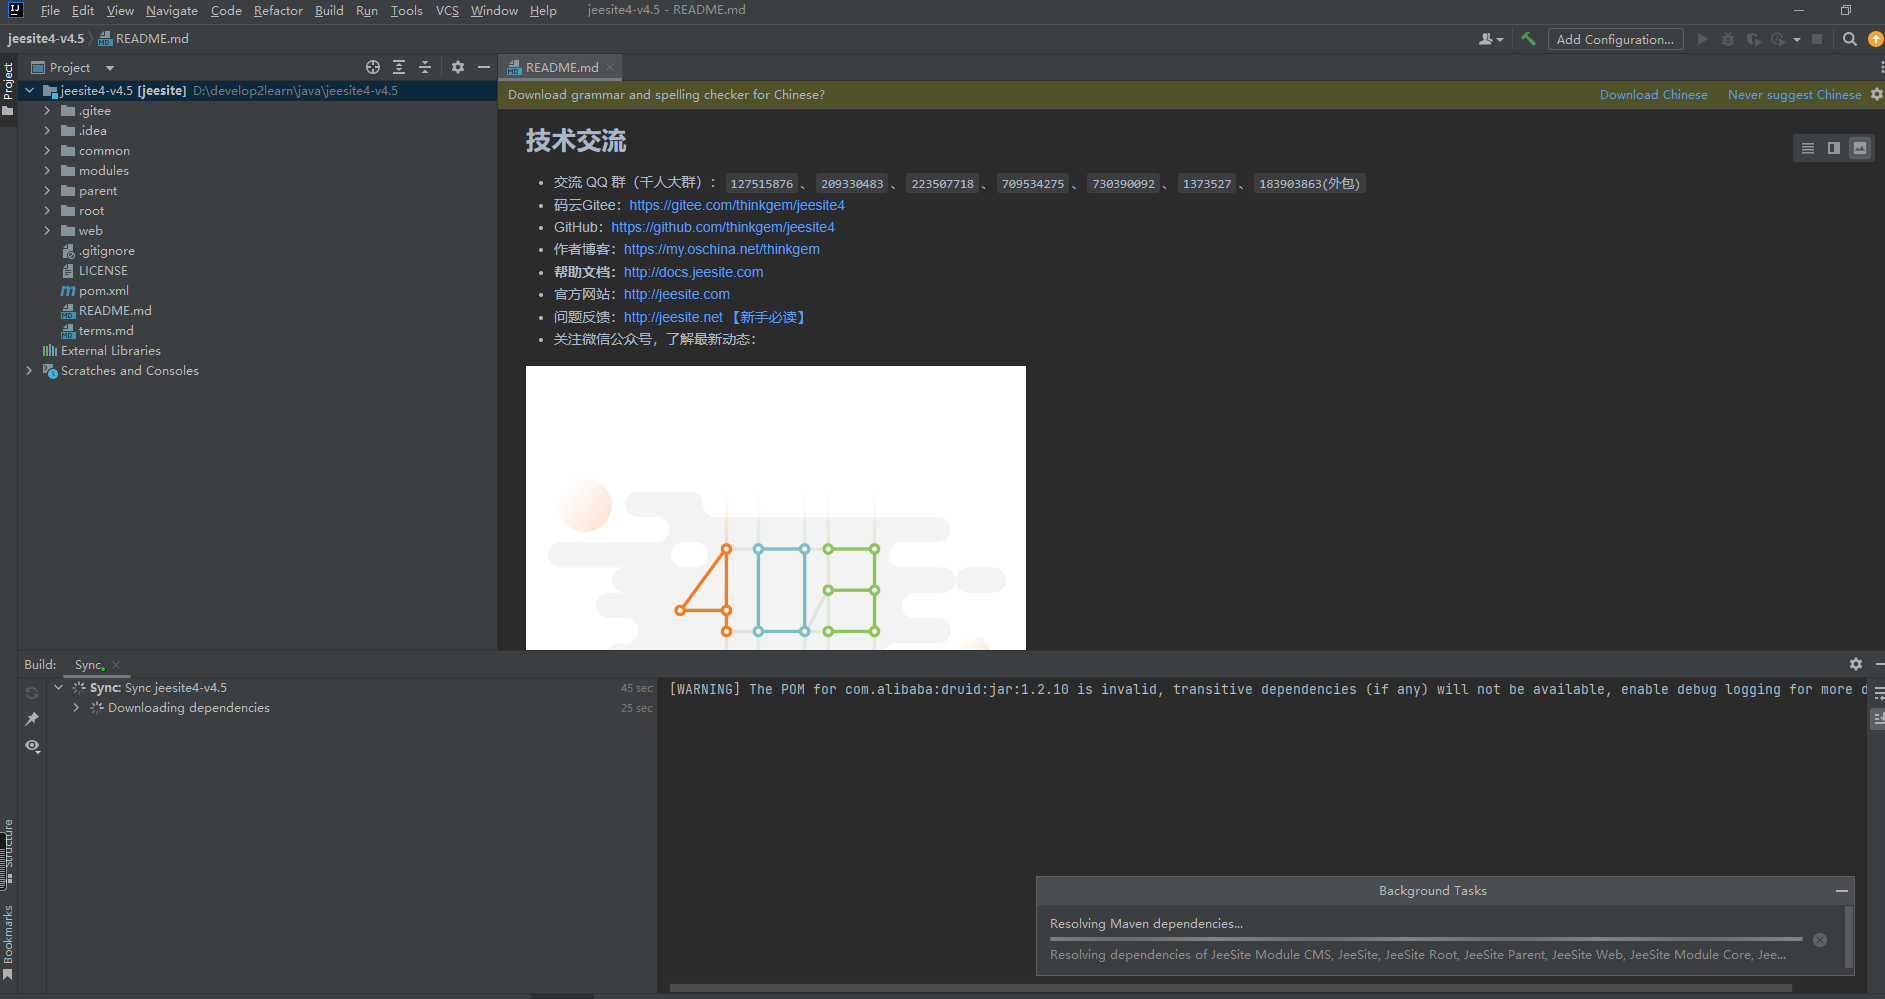The height and width of the screenshot is (999, 1885).
Task: Expand the .idea folder
Action: click(x=47, y=131)
